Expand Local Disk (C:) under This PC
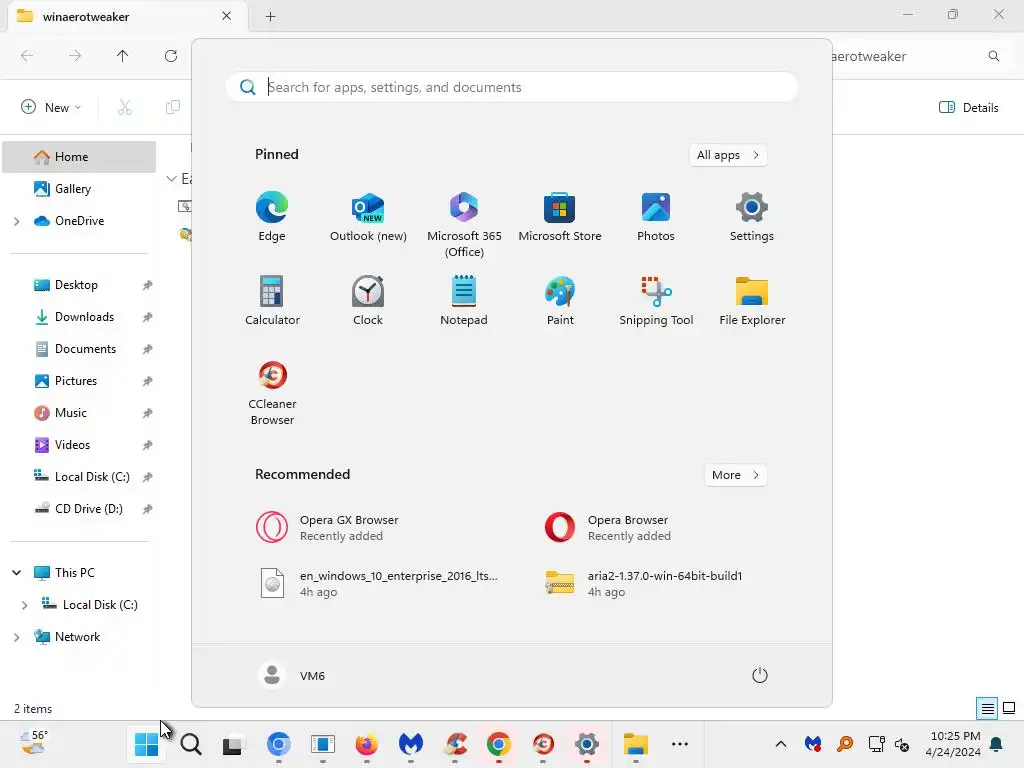The height and width of the screenshot is (768, 1024). pos(25,605)
